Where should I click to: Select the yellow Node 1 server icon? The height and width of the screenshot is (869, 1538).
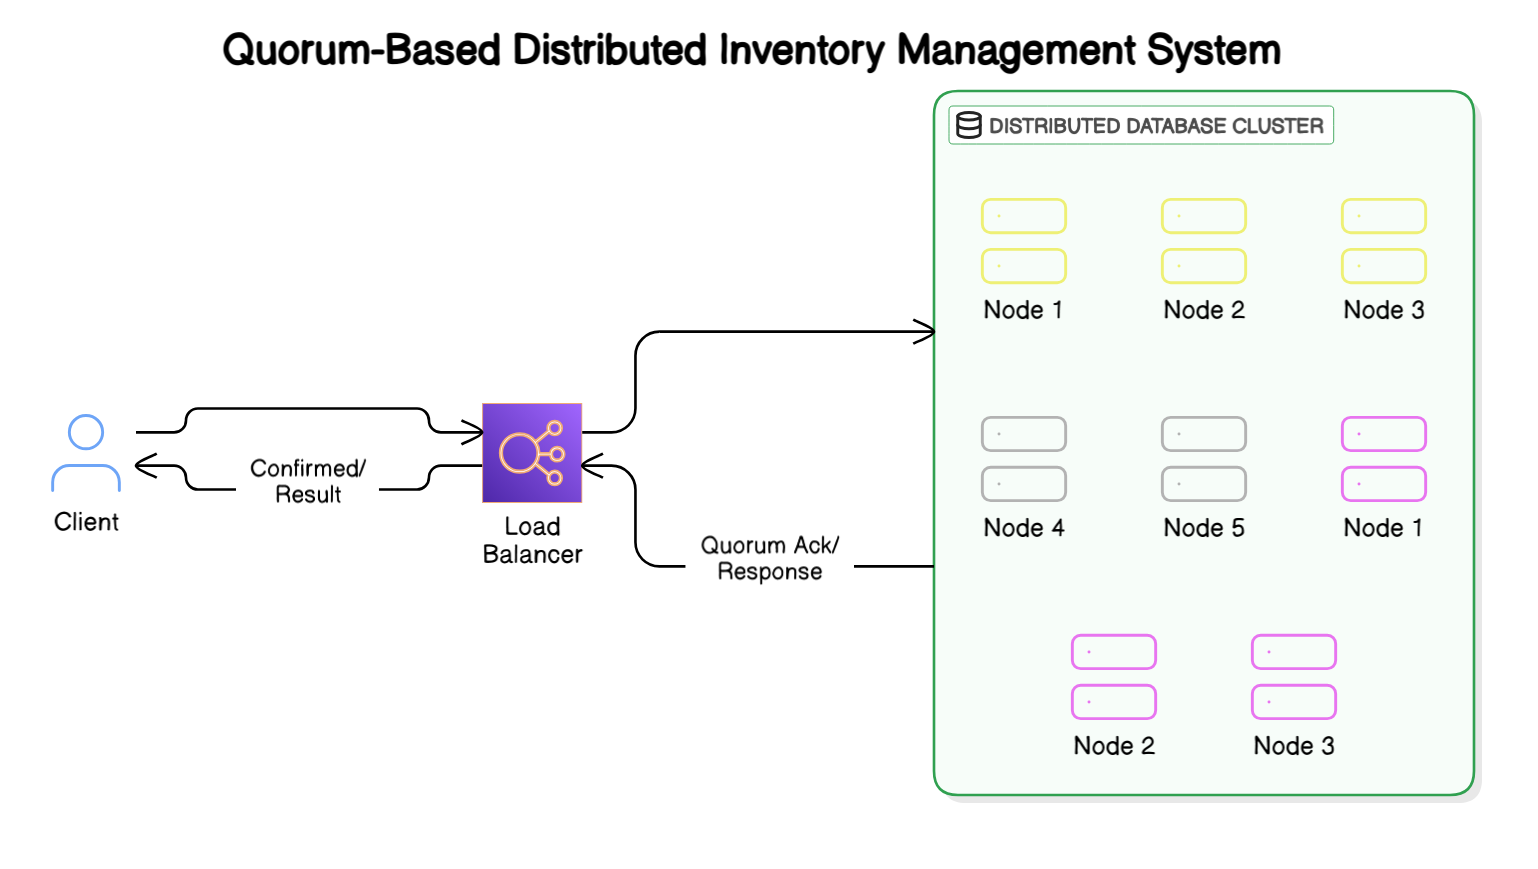pos(1023,241)
